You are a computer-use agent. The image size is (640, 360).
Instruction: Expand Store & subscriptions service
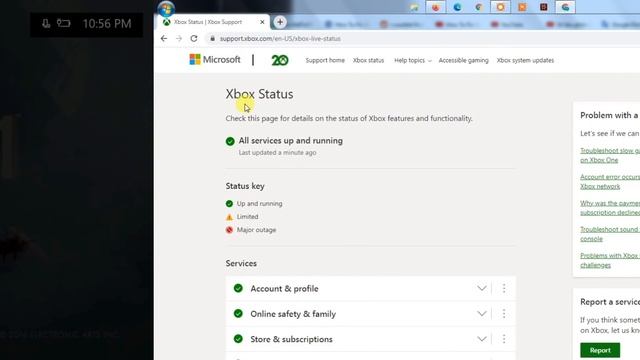click(482, 339)
